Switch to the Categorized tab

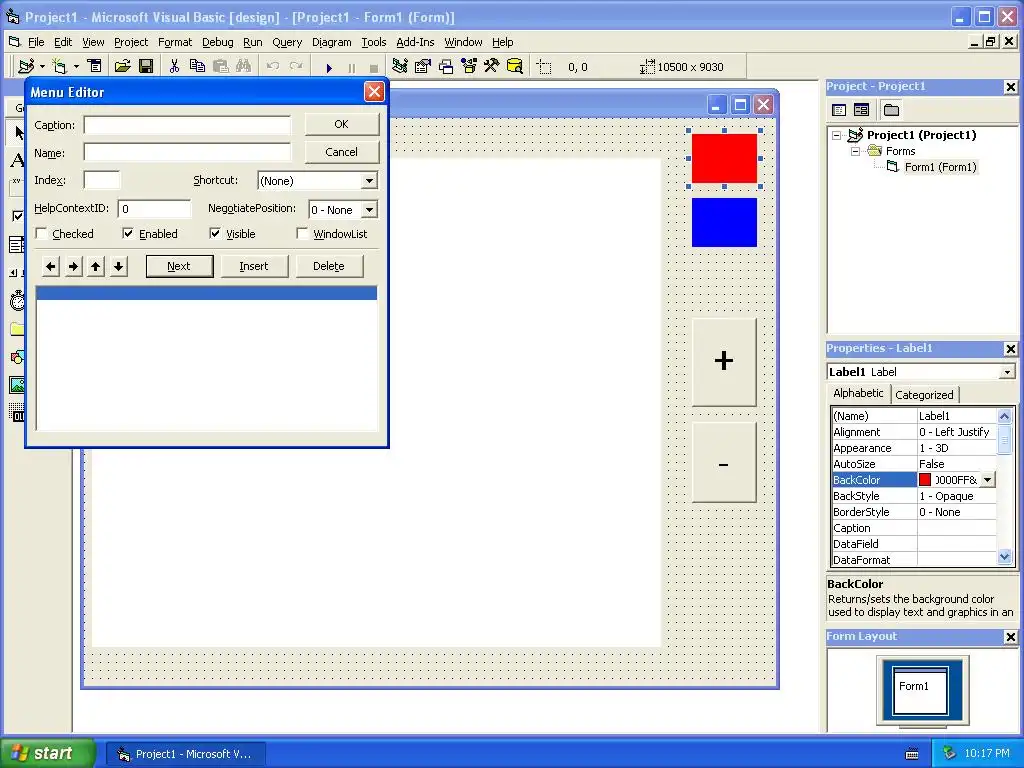[924, 394]
